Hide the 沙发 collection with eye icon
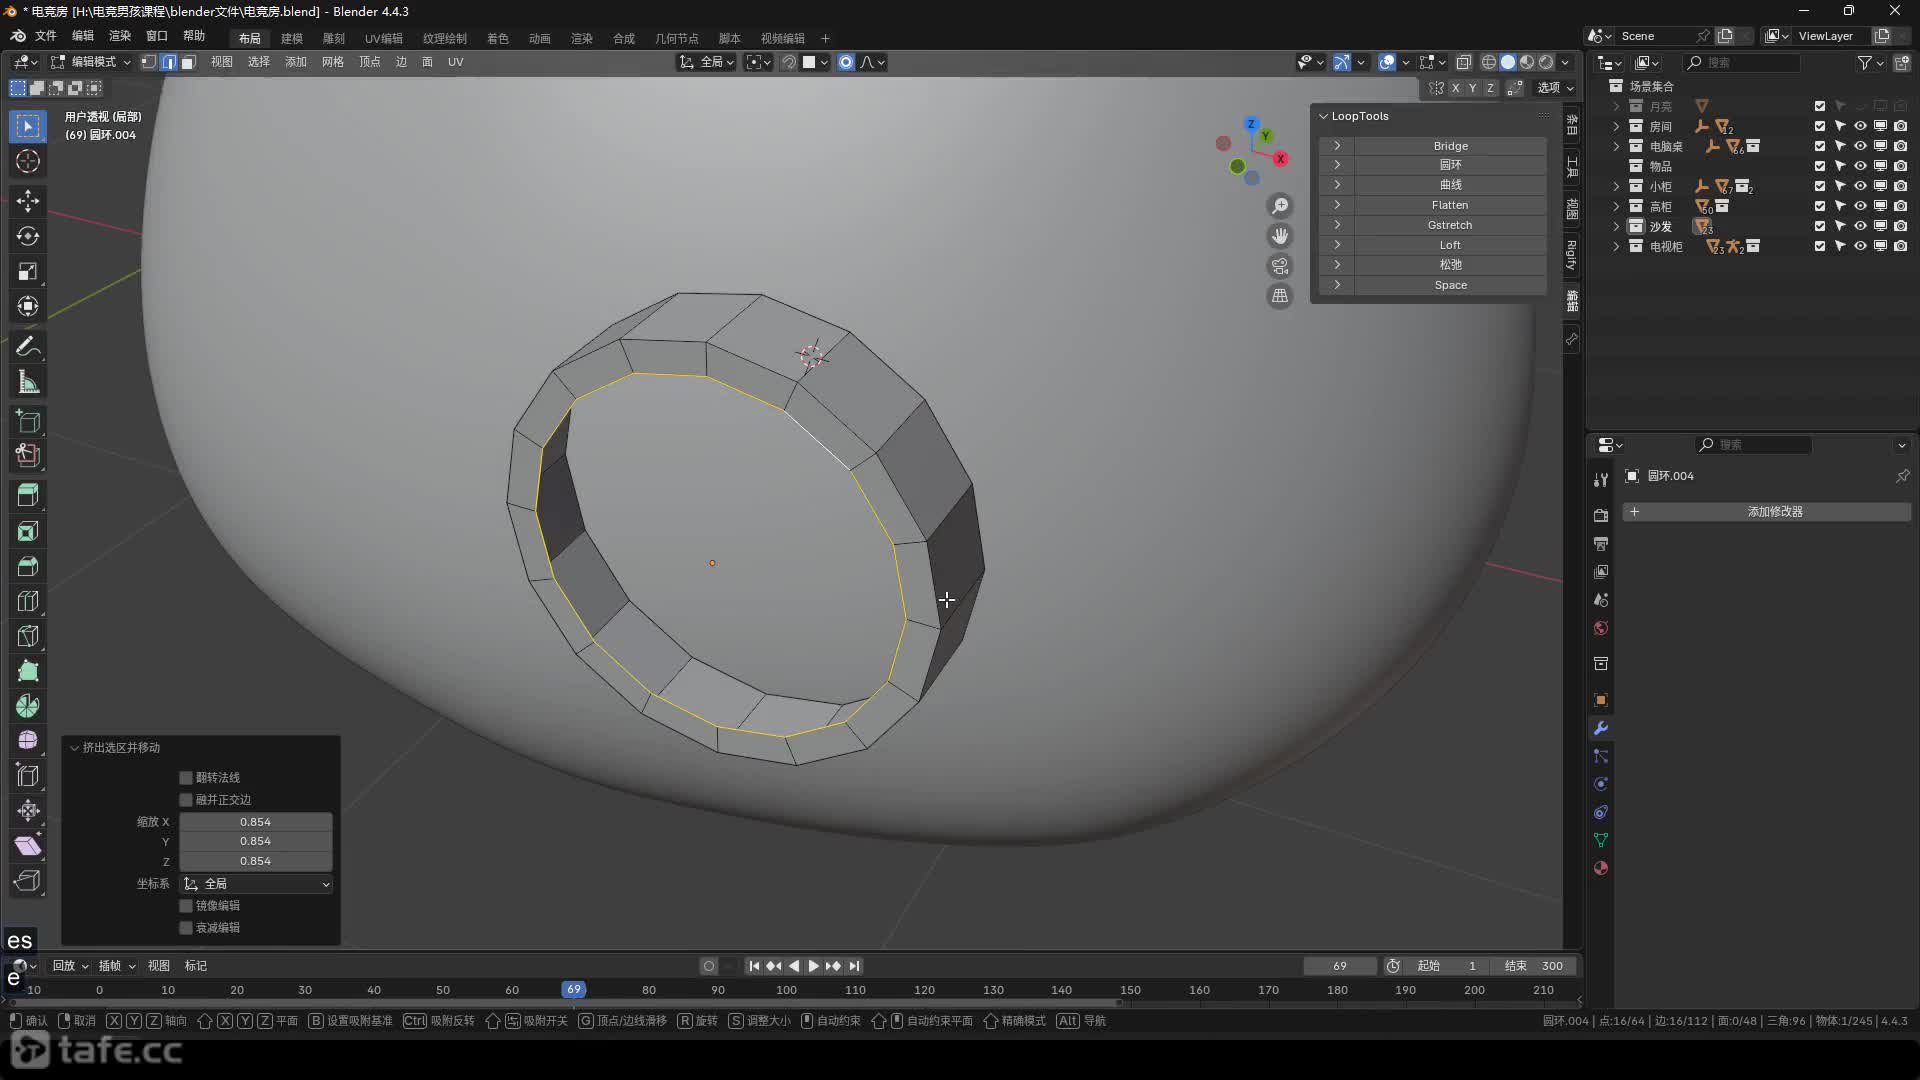The height and width of the screenshot is (1080, 1920). [1860, 226]
